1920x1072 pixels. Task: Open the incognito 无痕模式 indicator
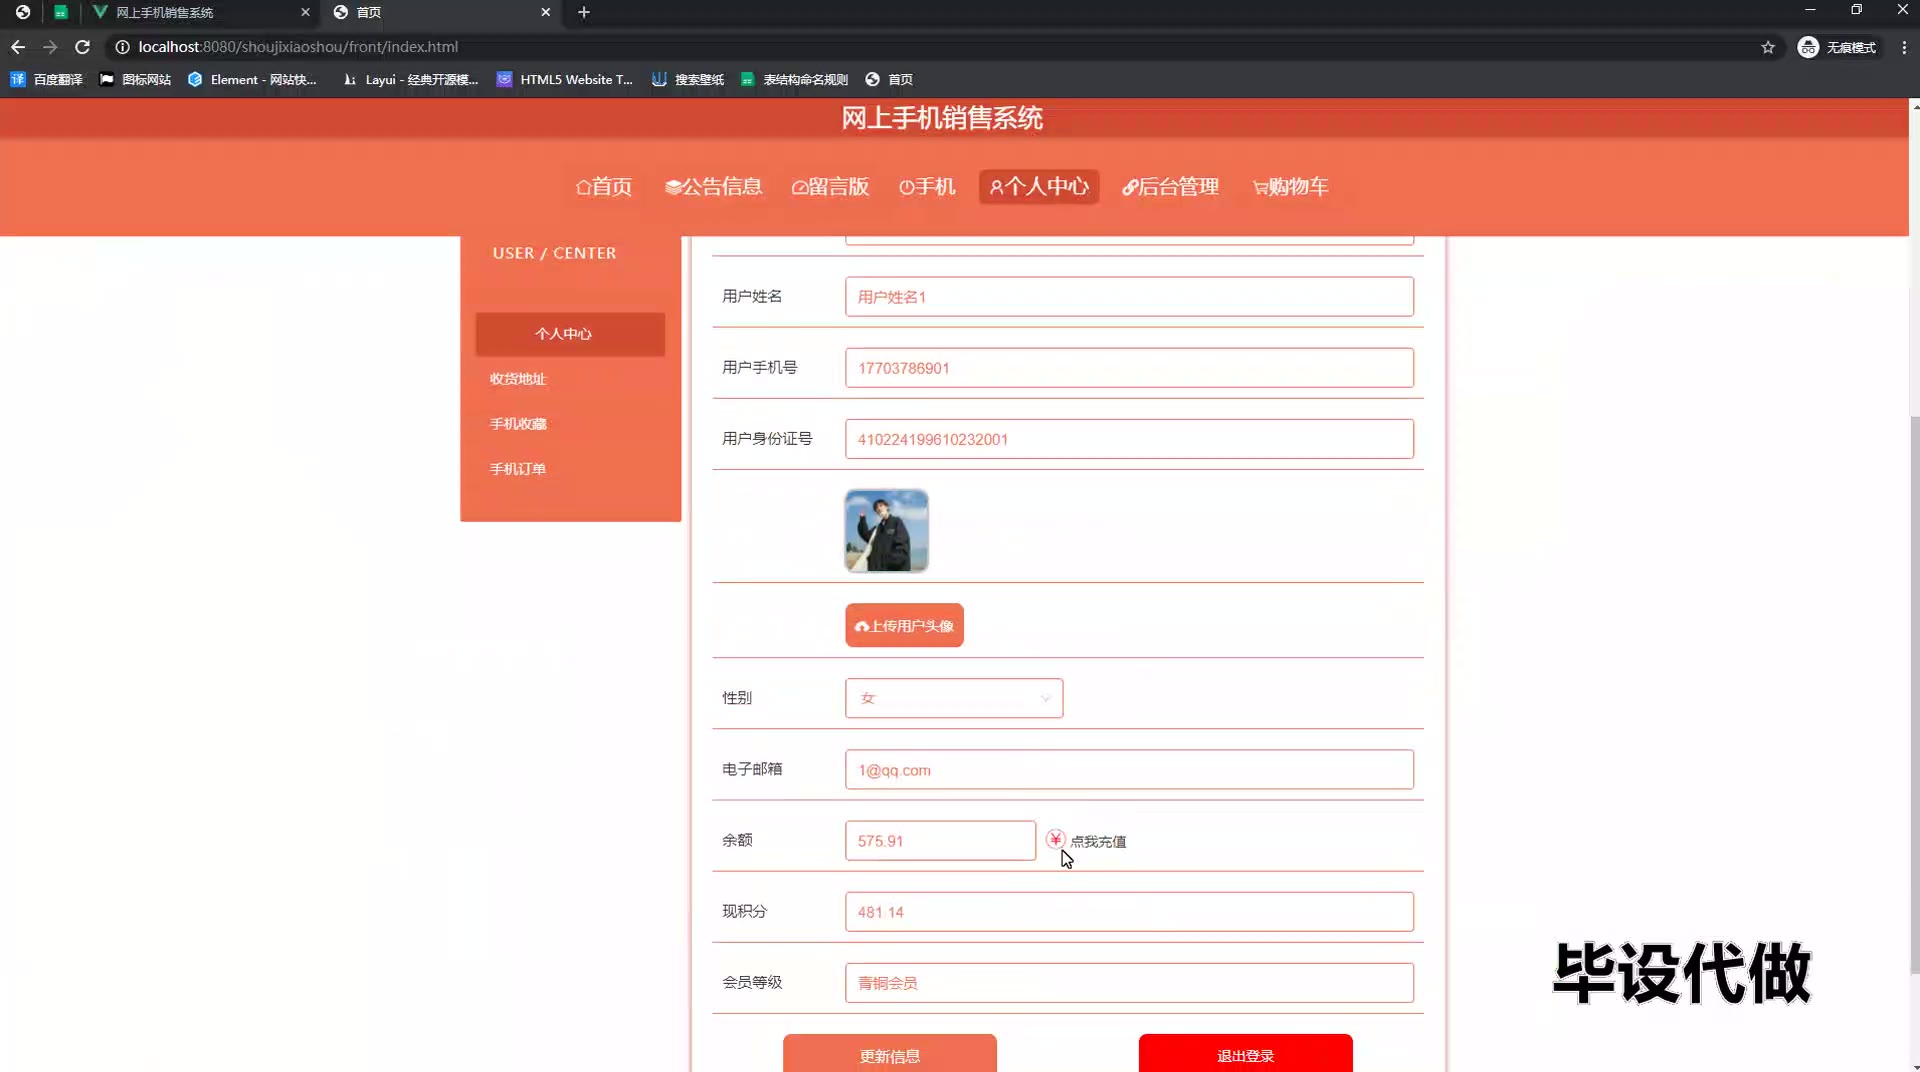click(x=1837, y=47)
